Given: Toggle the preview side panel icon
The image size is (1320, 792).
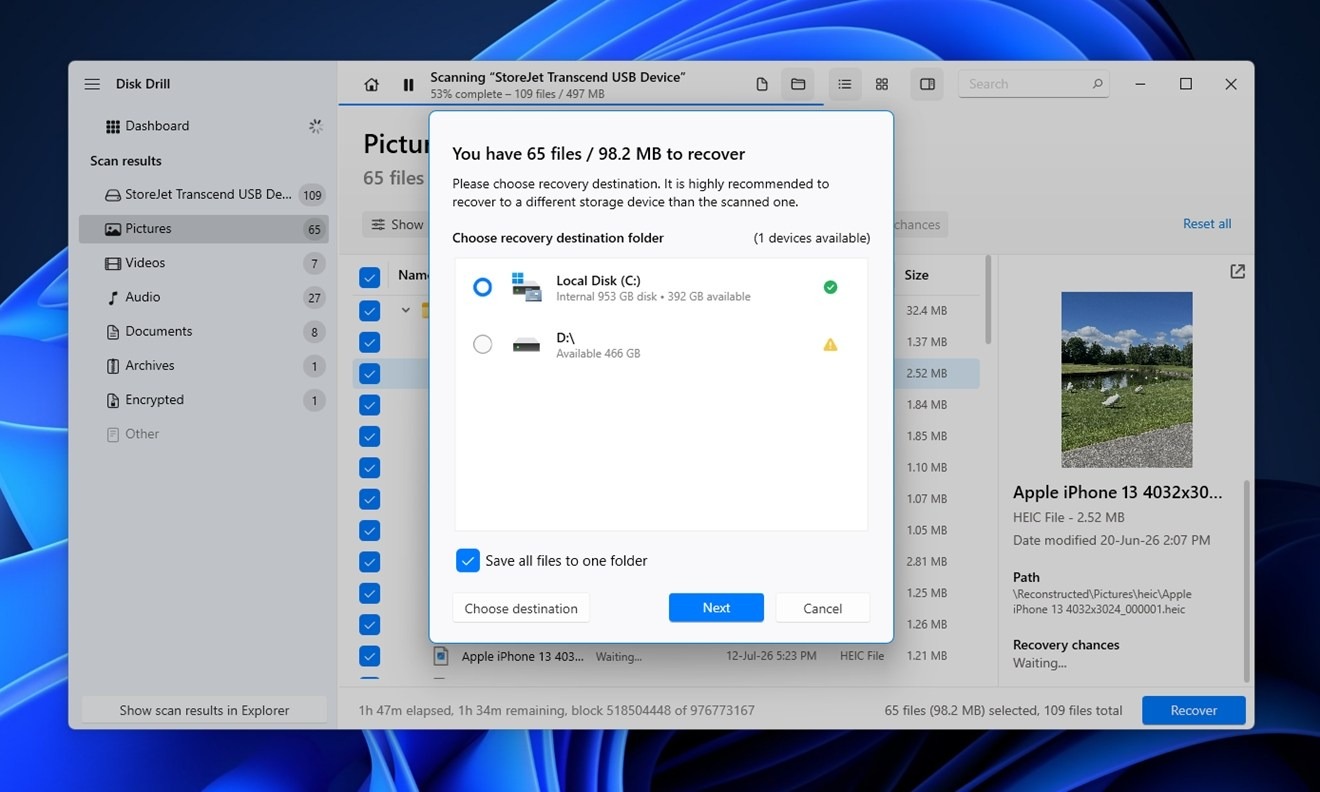Looking at the screenshot, I should tap(927, 85).
